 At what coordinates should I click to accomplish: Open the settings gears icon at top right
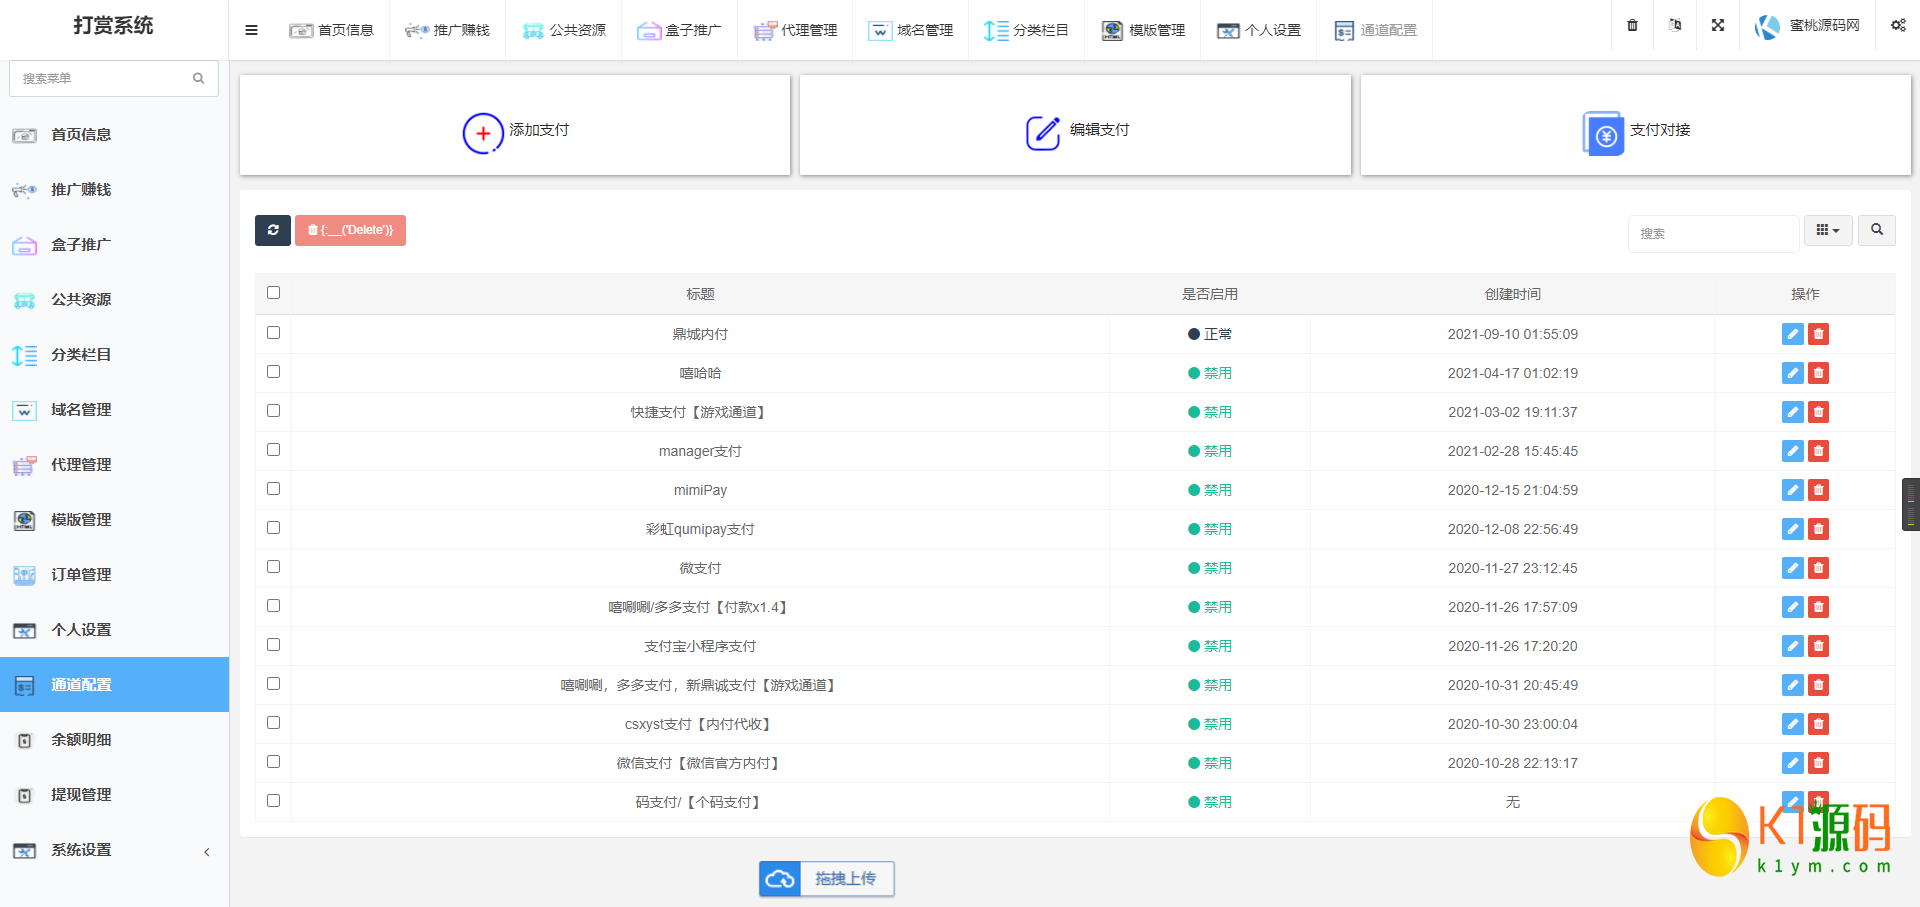click(1897, 26)
